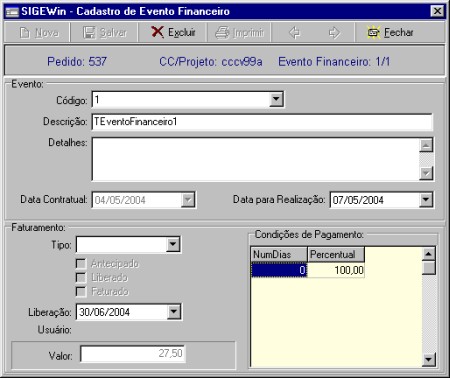This screenshot has height=378, width=450.
Task: Click the Detalhes scrollbar up arrow
Action: click(x=426, y=145)
